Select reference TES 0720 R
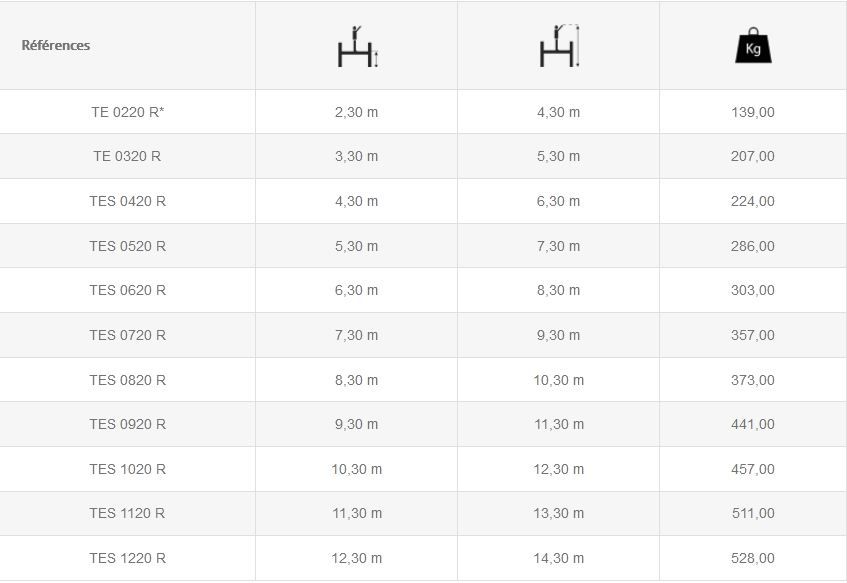 [x=127, y=335]
